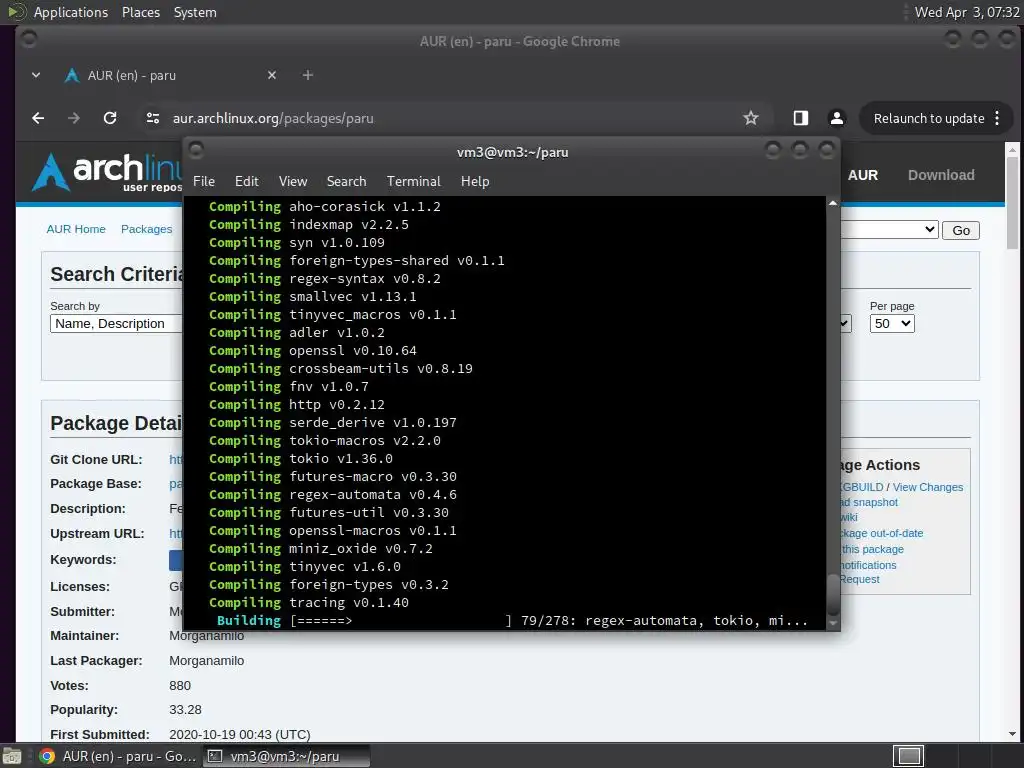
Task: Open the terminal Help menu
Action: [x=475, y=181]
